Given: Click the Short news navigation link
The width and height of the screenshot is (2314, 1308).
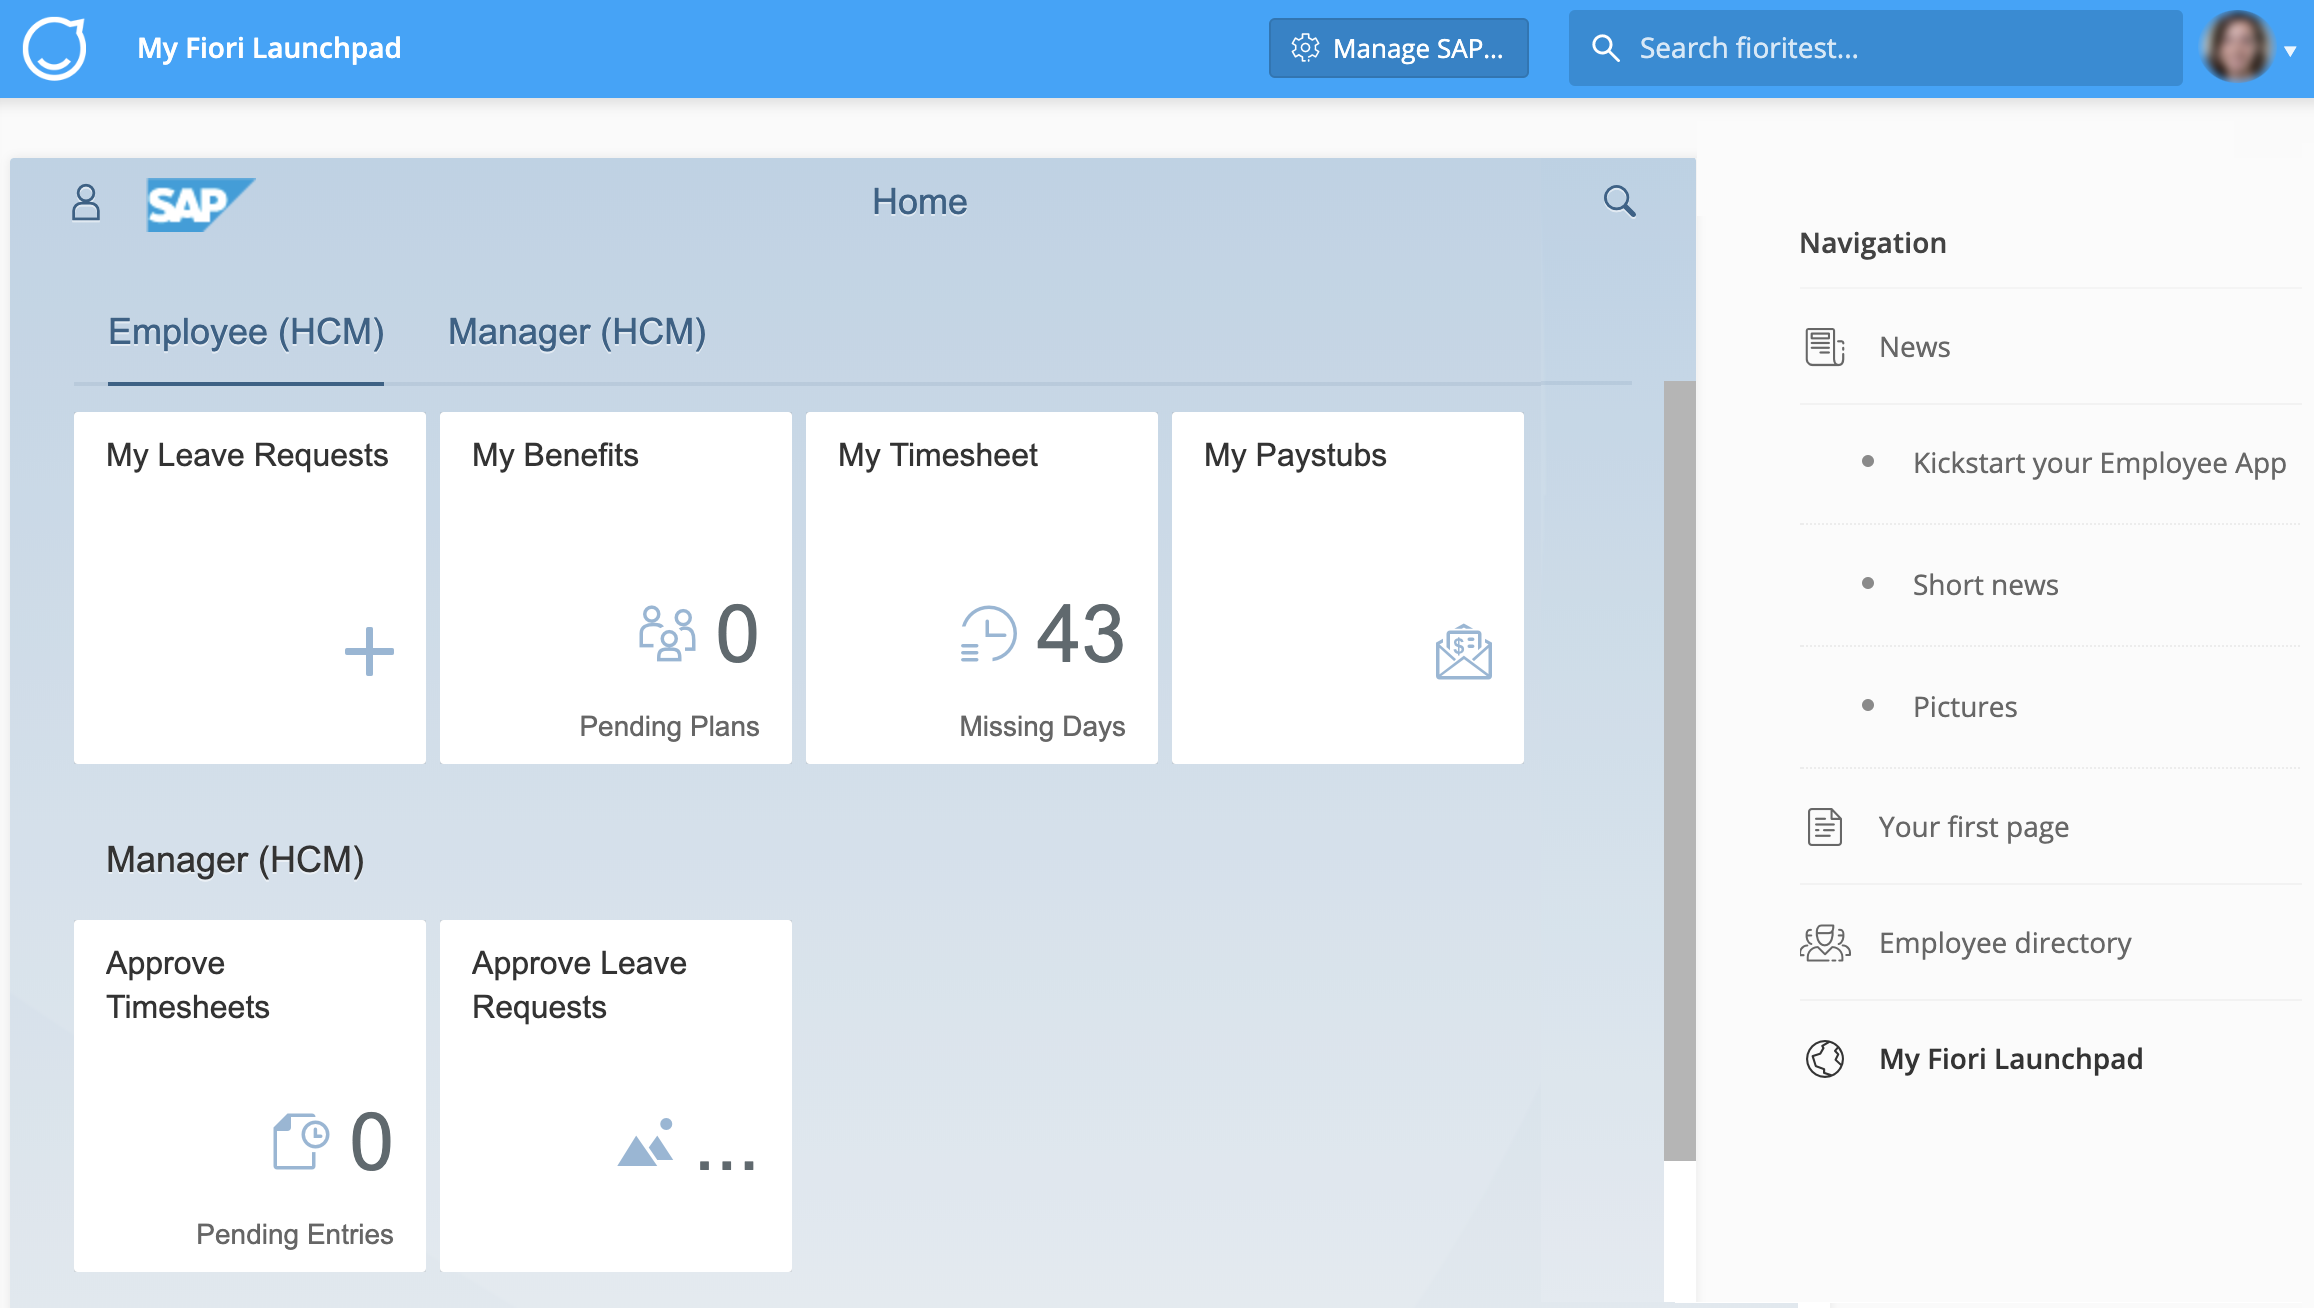Looking at the screenshot, I should click(1987, 585).
